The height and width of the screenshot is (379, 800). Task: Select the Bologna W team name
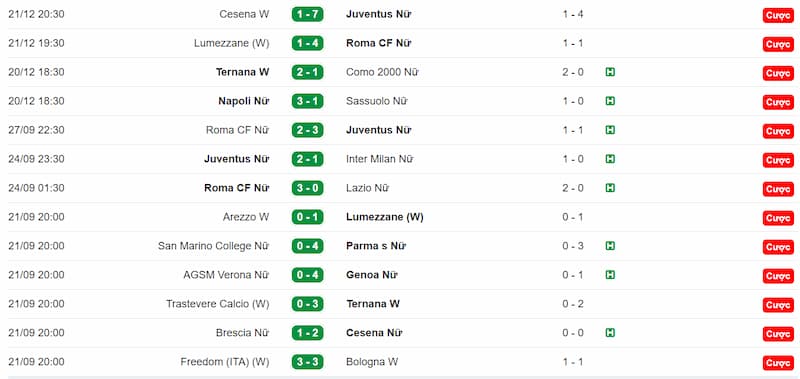pos(372,362)
